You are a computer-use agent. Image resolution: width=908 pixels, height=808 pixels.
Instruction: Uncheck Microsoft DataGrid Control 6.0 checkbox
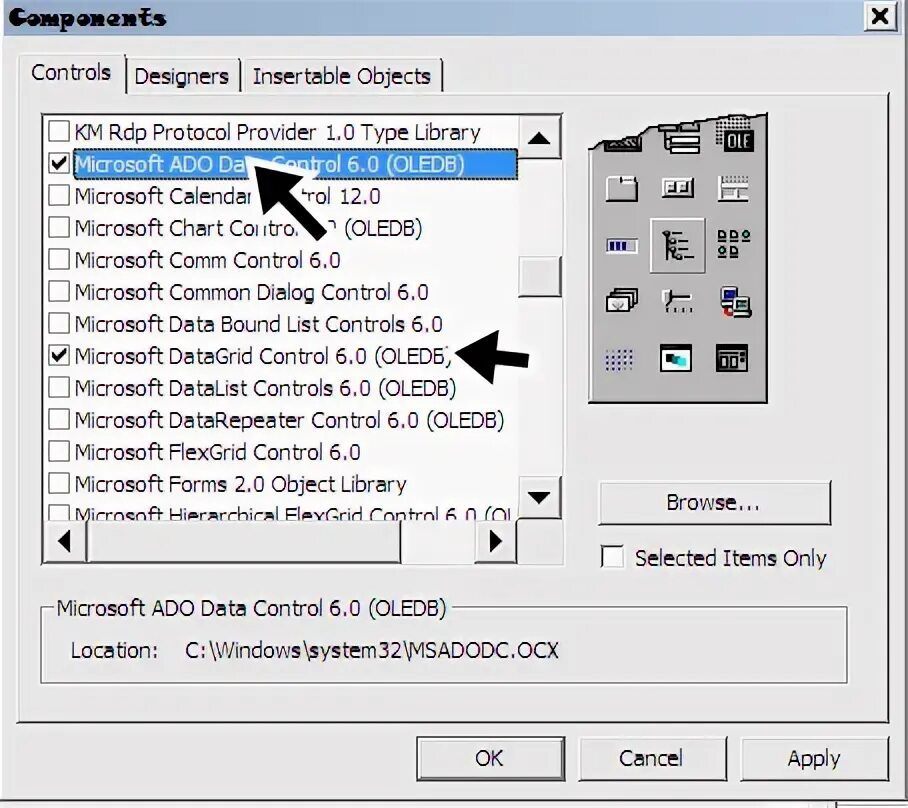point(59,356)
